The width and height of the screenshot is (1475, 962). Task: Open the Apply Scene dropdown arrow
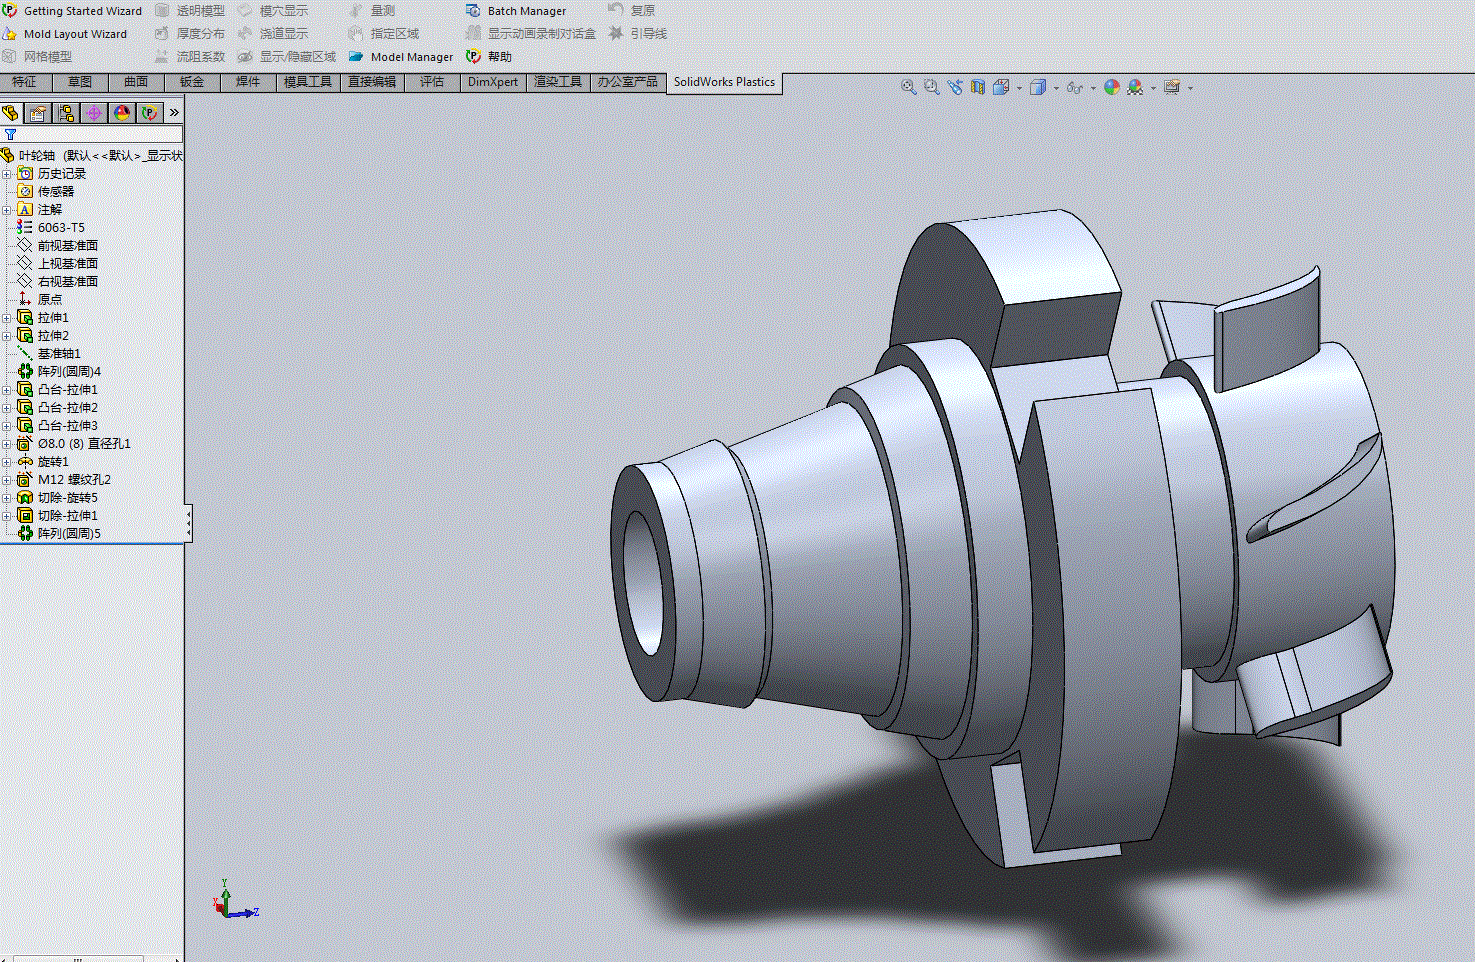1153,88
